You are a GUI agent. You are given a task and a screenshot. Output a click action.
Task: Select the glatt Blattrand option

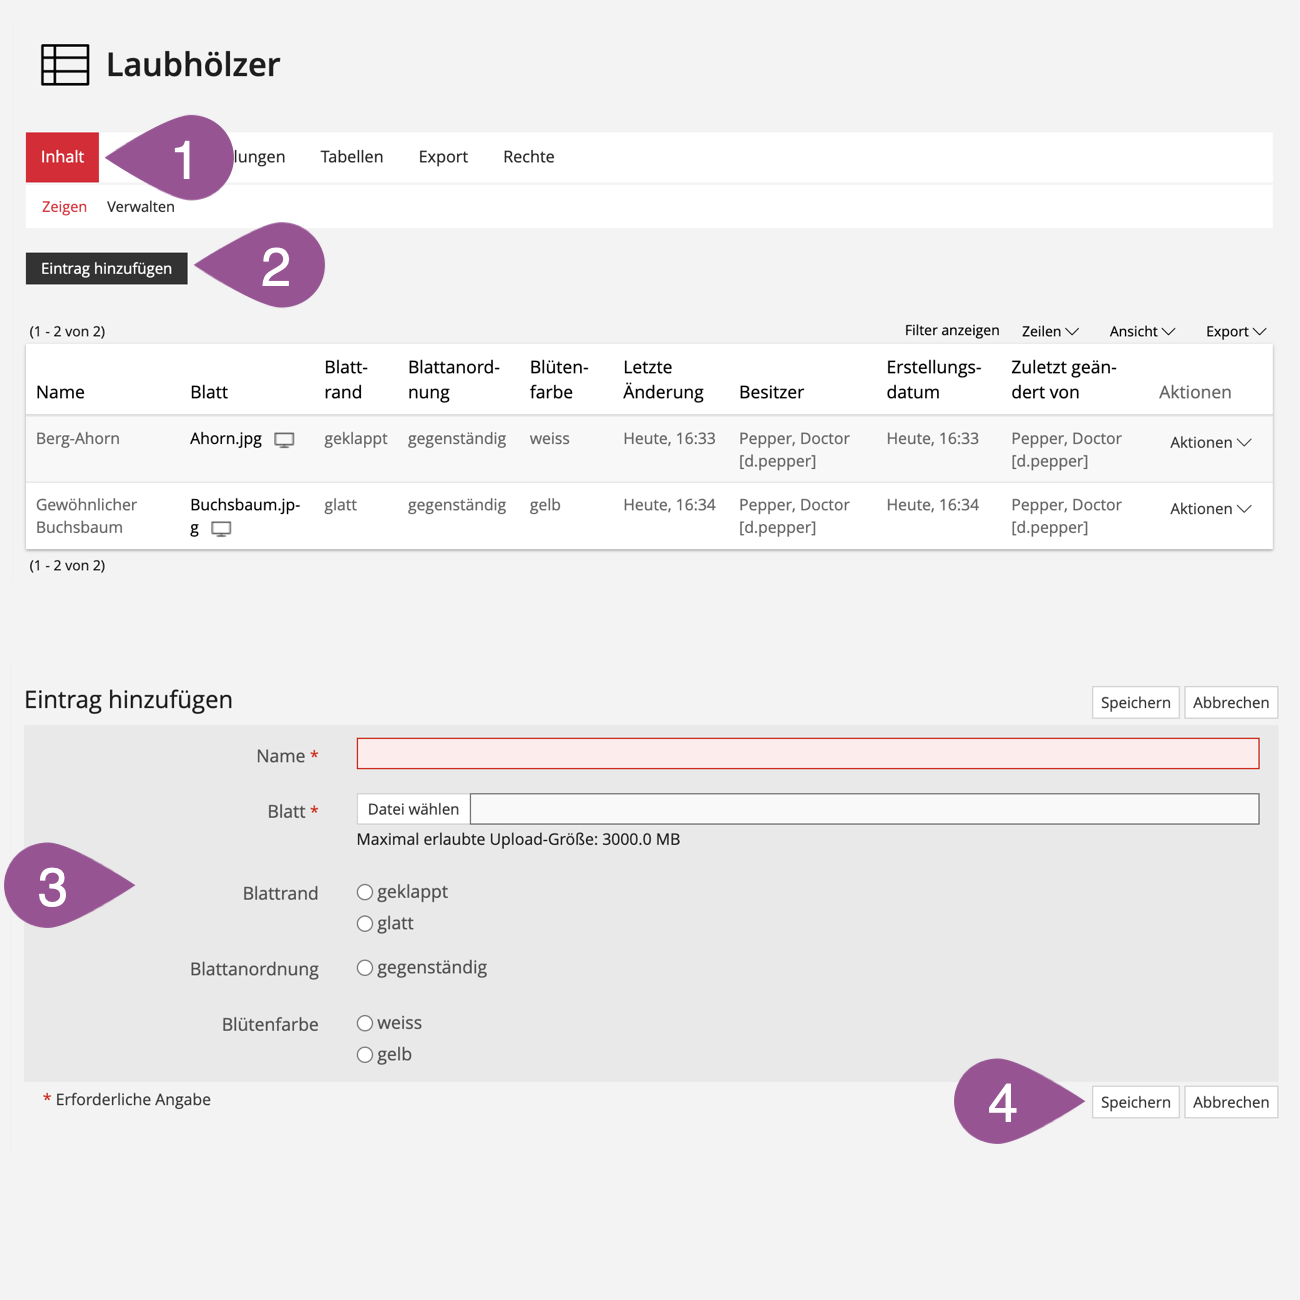point(365,924)
